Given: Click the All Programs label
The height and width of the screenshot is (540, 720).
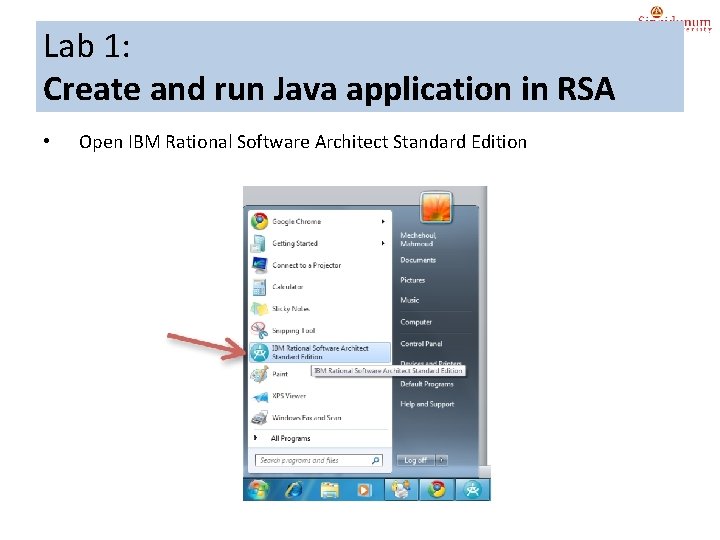Looking at the screenshot, I should point(290,439).
